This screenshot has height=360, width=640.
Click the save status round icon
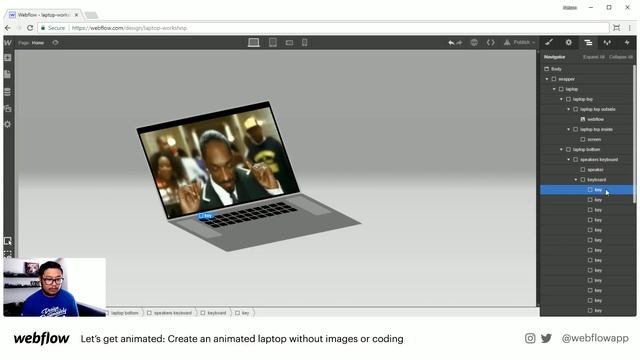tap(474, 42)
